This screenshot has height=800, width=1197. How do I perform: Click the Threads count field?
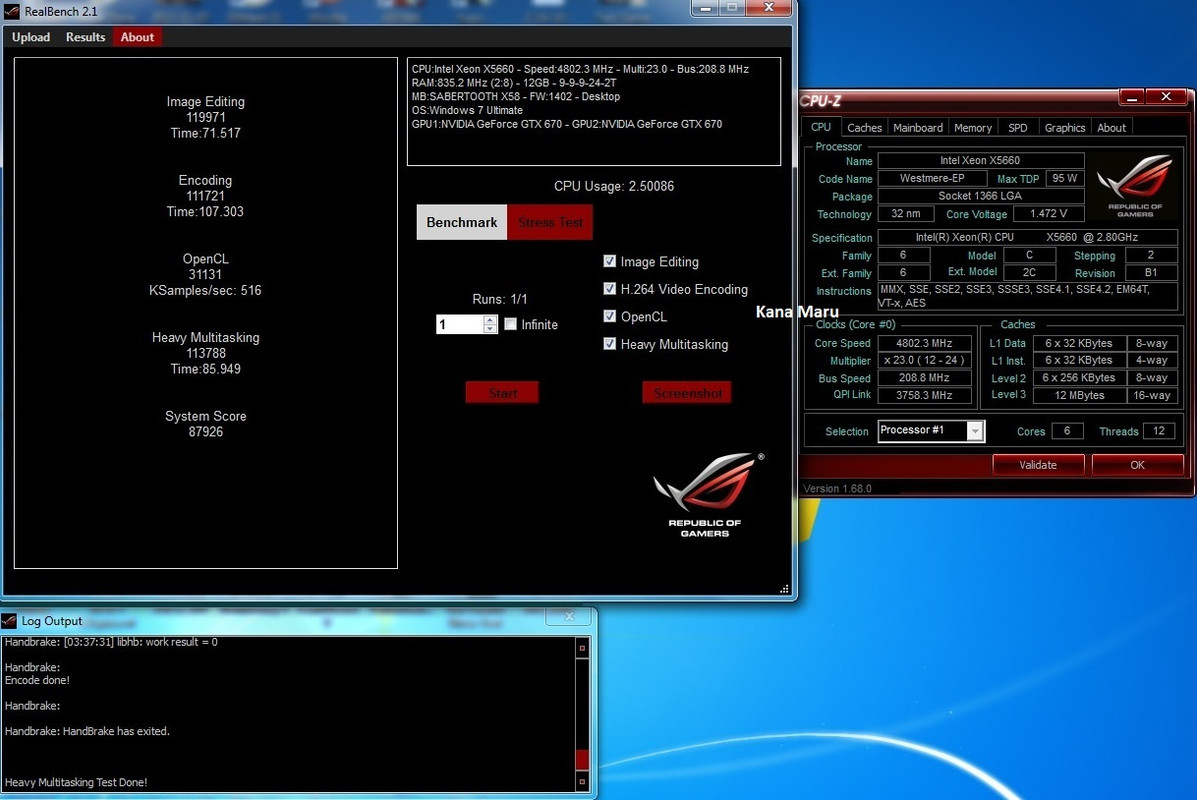coord(1159,431)
